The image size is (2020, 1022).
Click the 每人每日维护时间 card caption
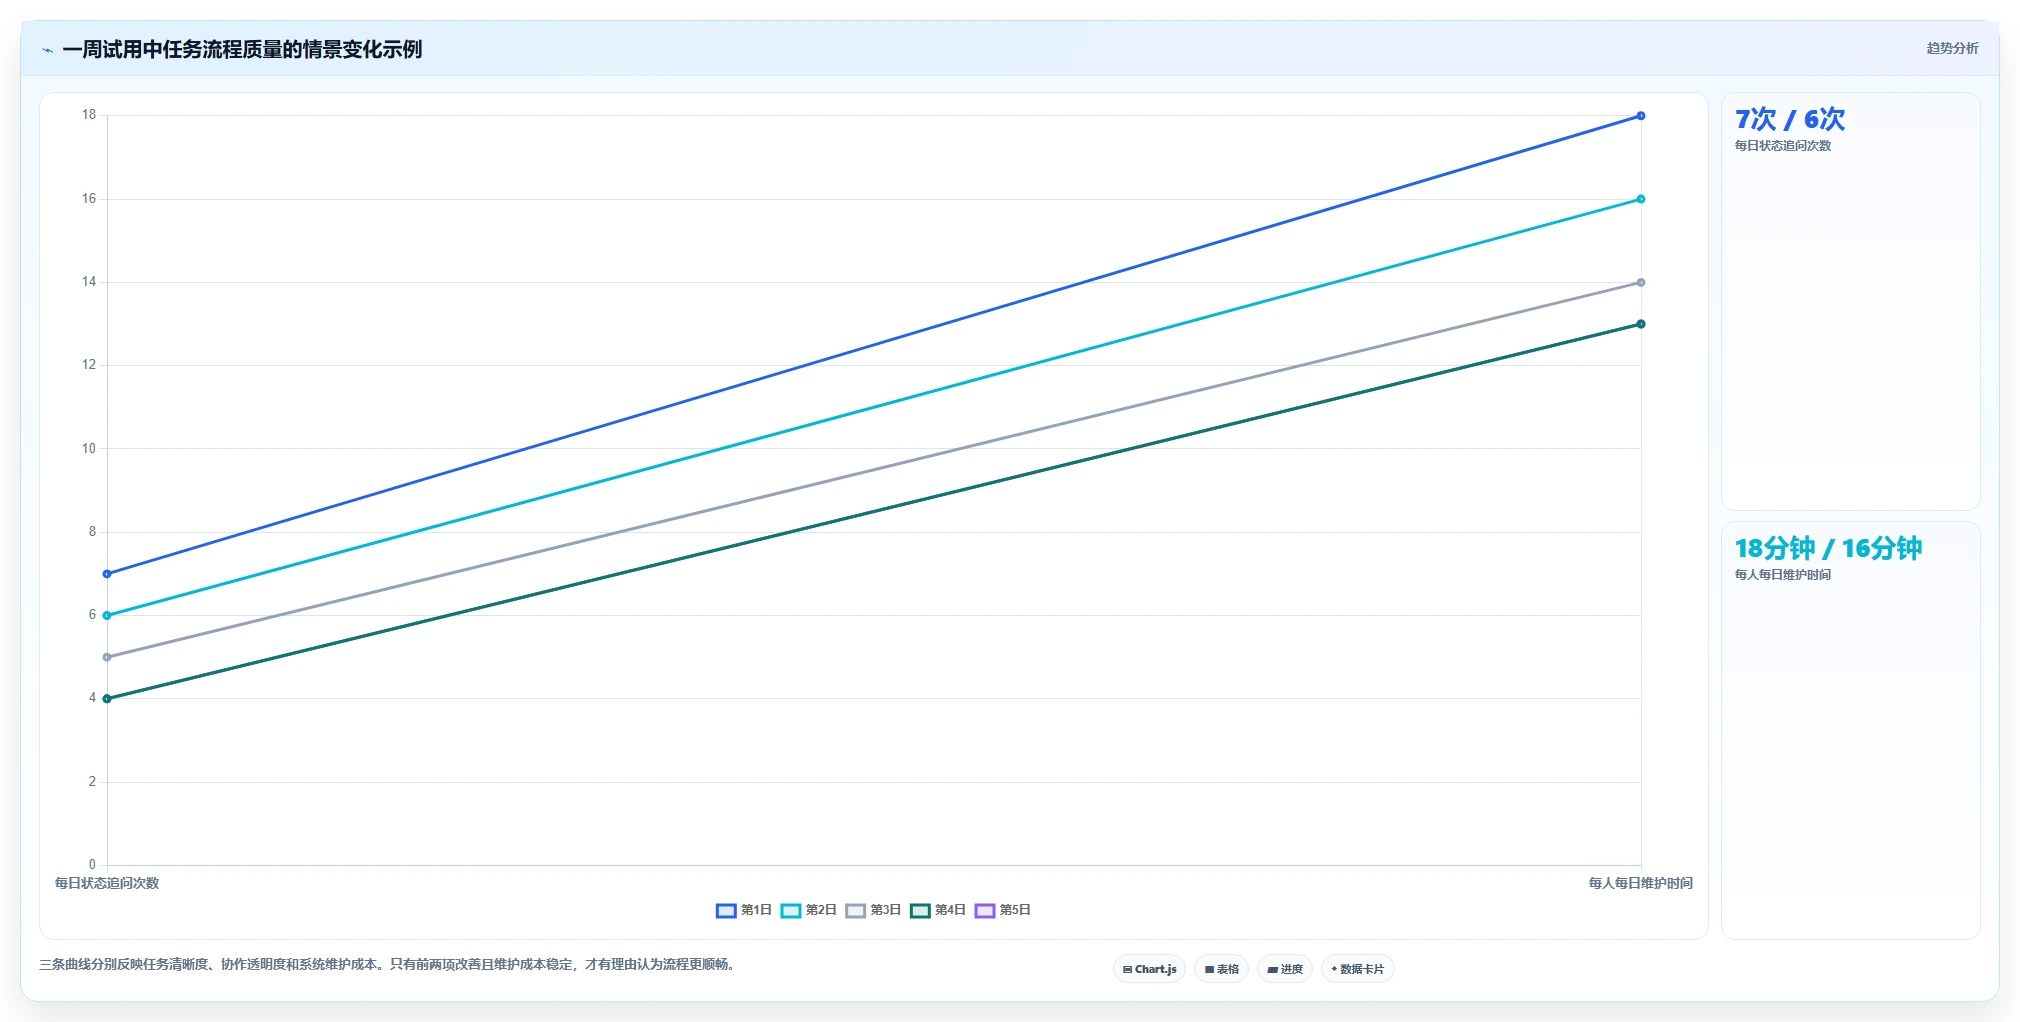tap(1783, 575)
